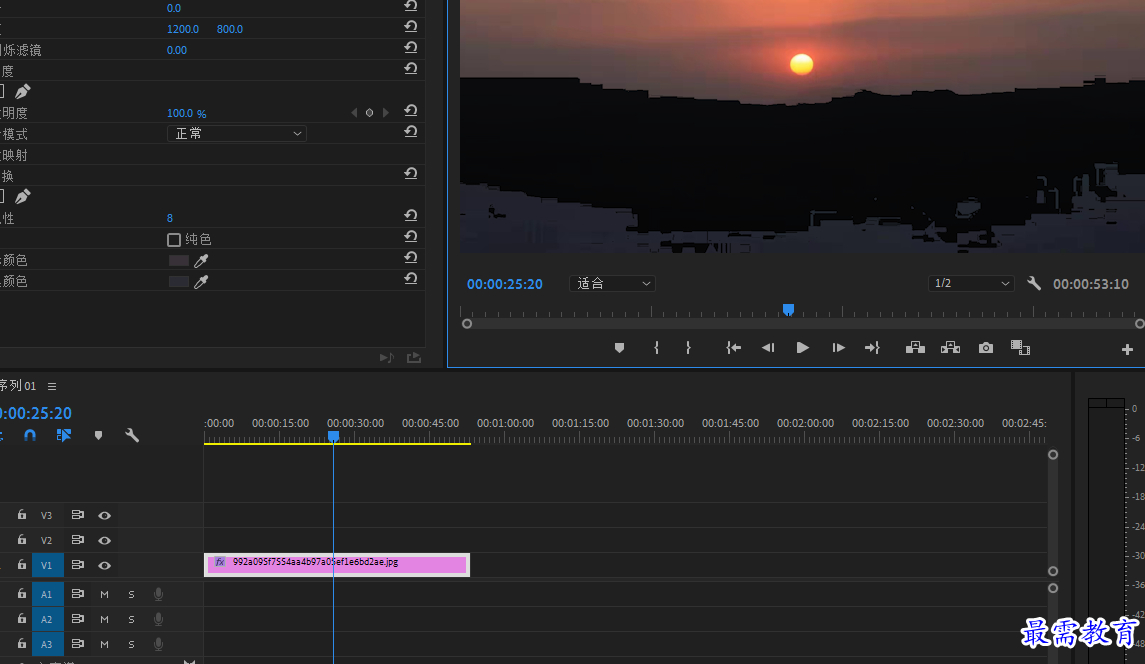The height and width of the screenshot is (664, 1145).
Task: Pick color with second eyedropper
Action: click(x=201, y=282)
